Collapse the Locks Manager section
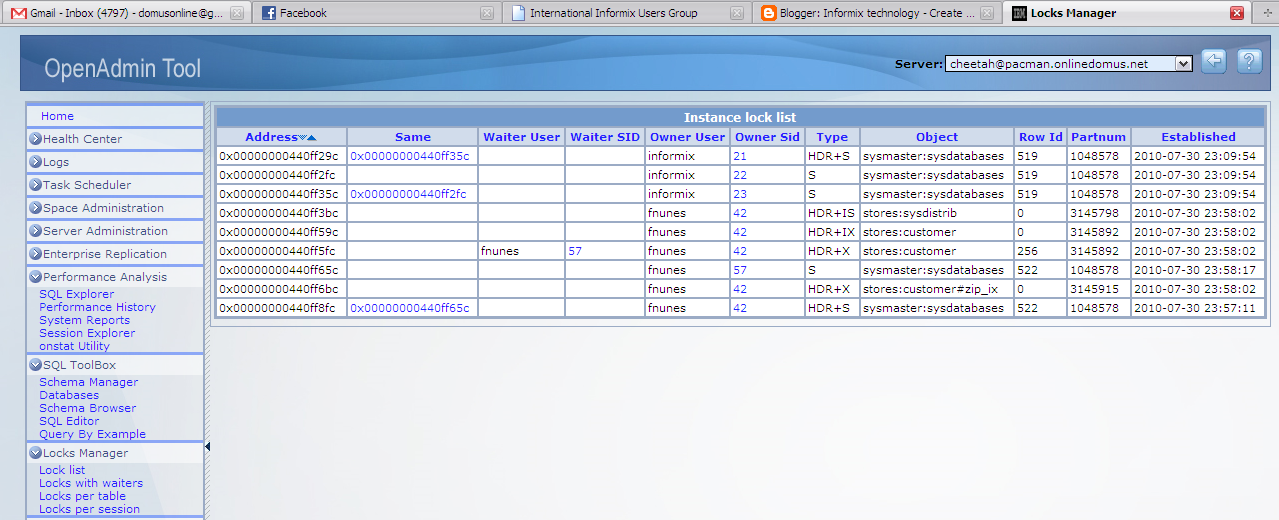 [x=115, y=453]
